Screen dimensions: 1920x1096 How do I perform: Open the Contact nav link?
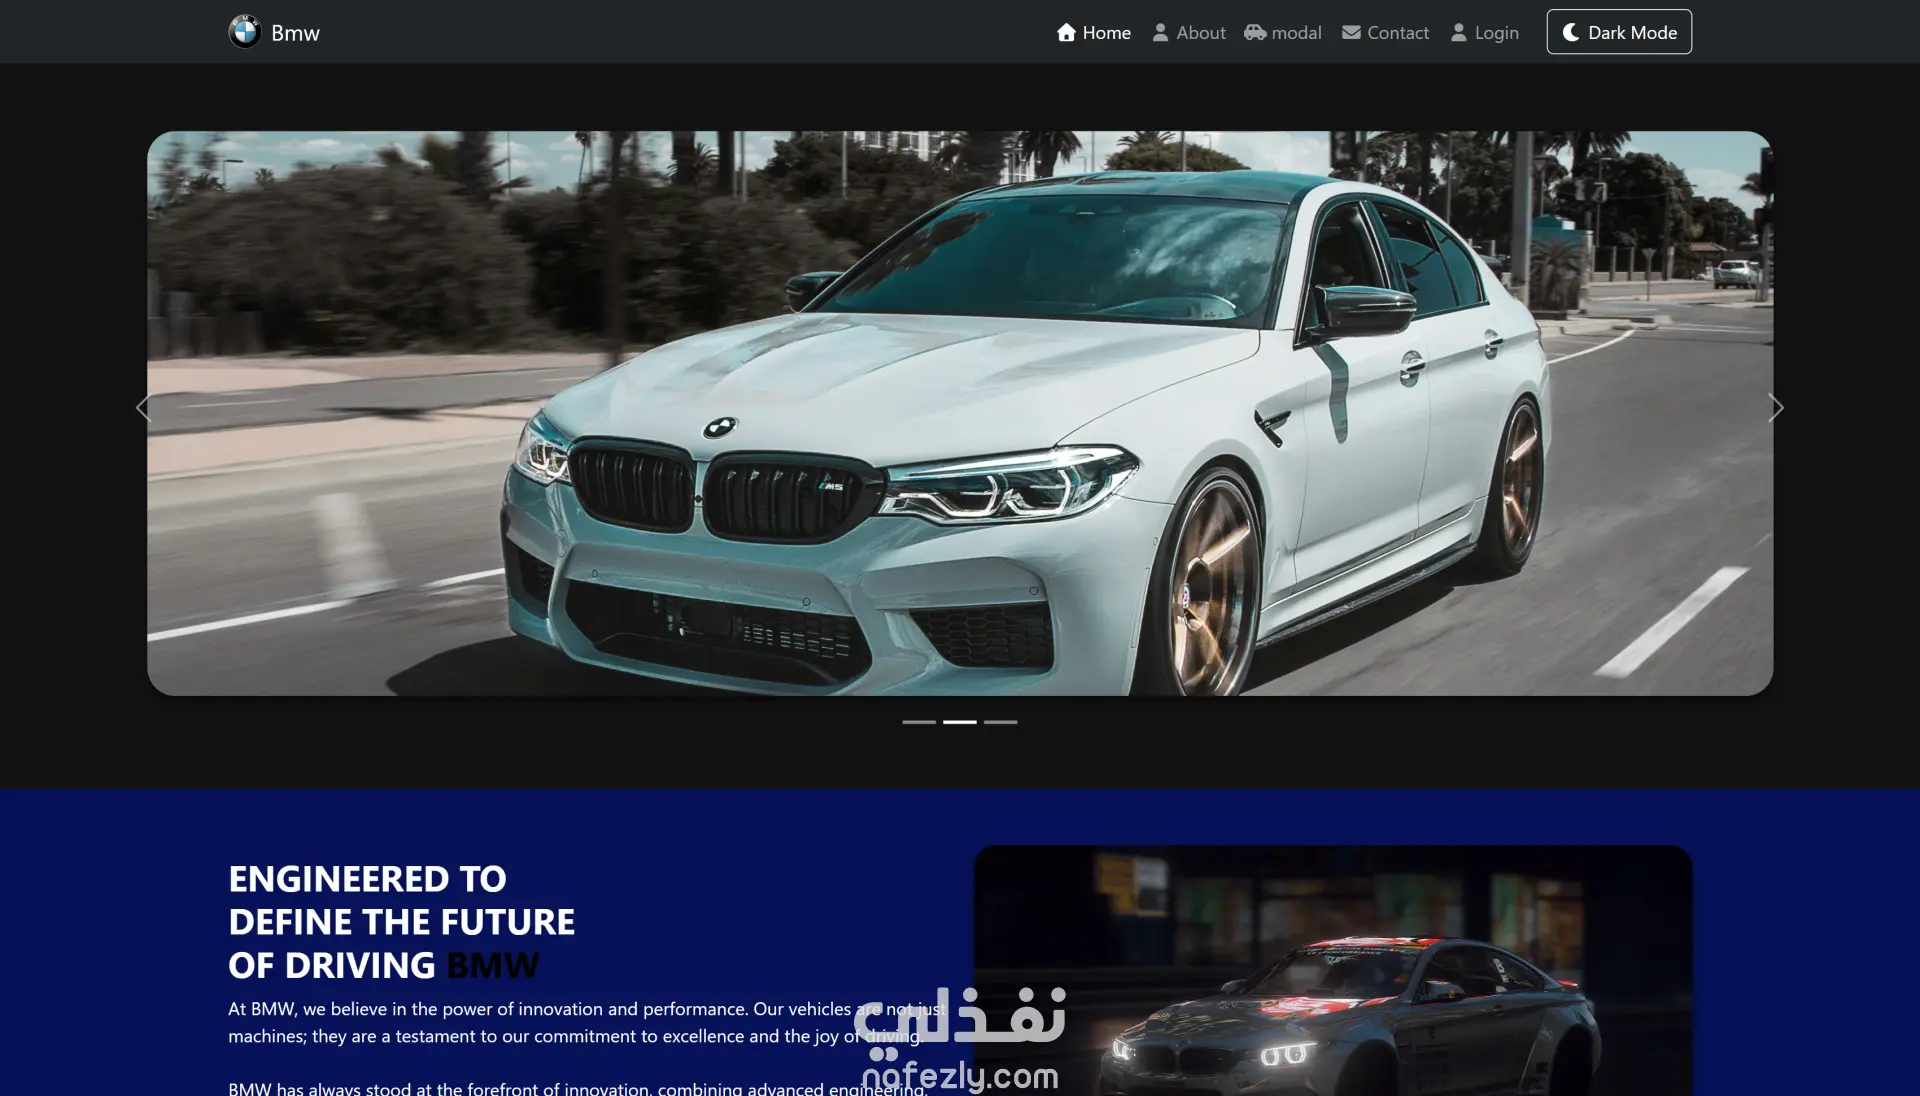[1397, 33]
